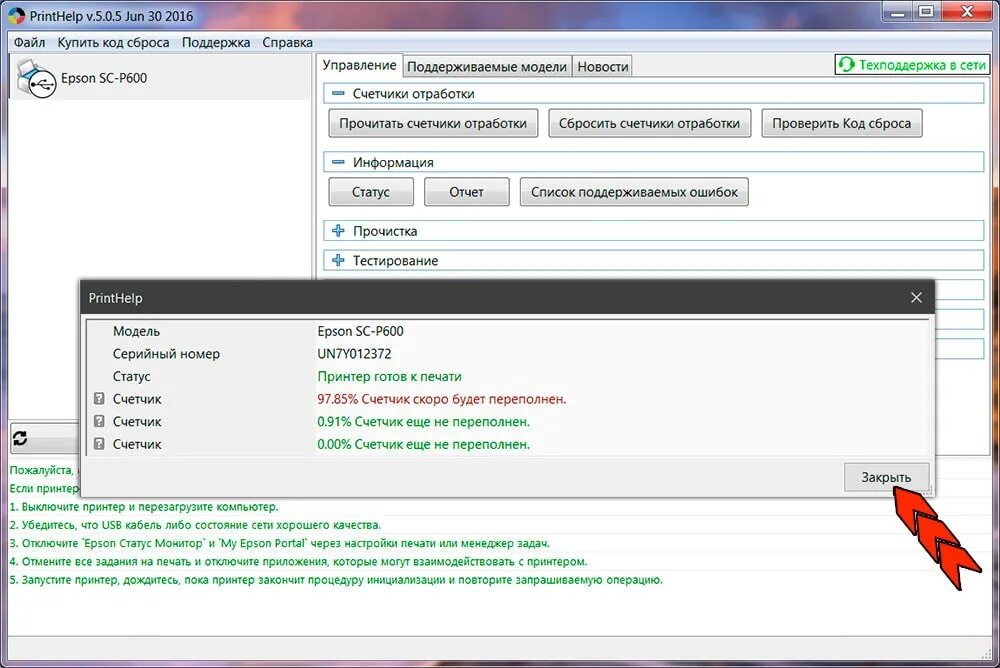
Task: Click the icon next to 97.85% Счетчик row
Action: pyautogui.click(x=99, y=399)
